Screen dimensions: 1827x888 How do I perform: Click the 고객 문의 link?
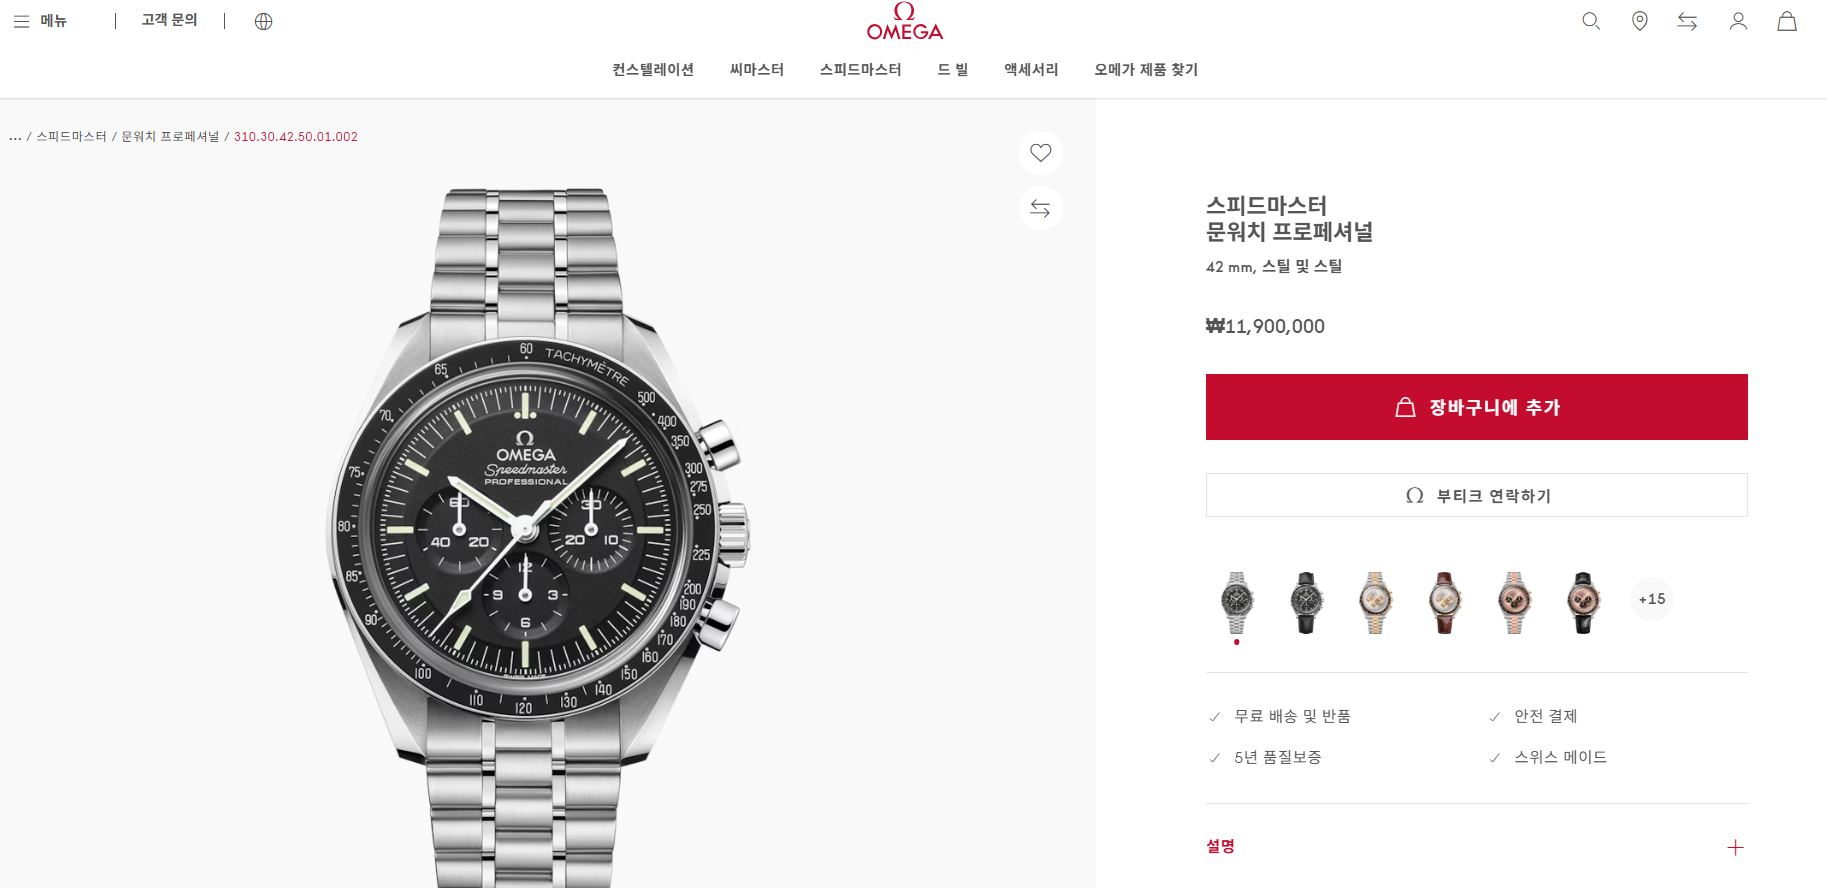pyautogui.click(x=170, y=20)
